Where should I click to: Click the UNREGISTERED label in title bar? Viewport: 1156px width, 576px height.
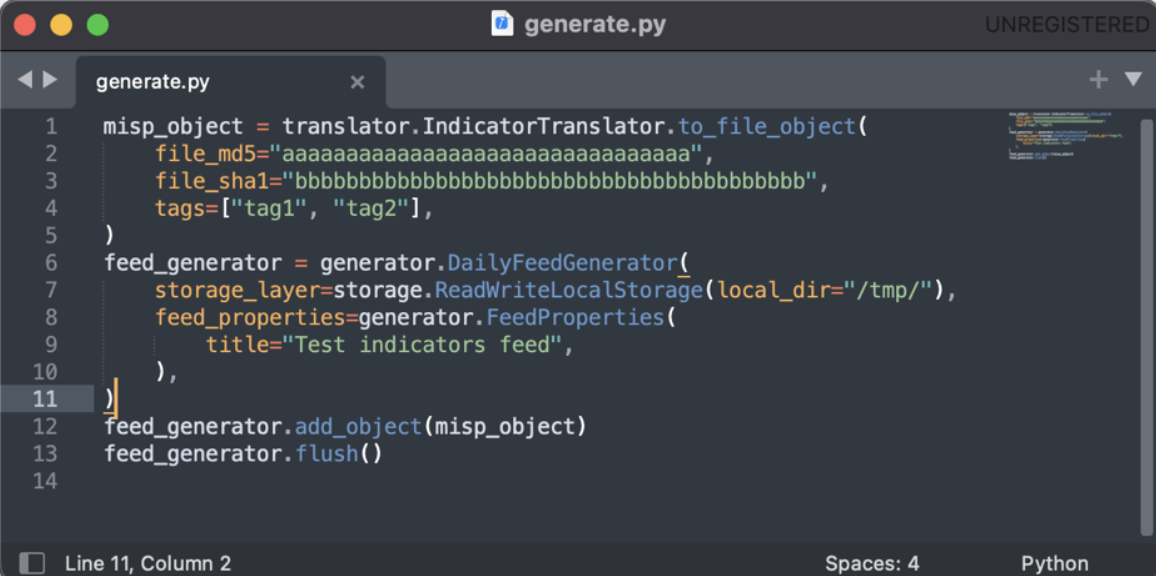[x=1067, y=25]
